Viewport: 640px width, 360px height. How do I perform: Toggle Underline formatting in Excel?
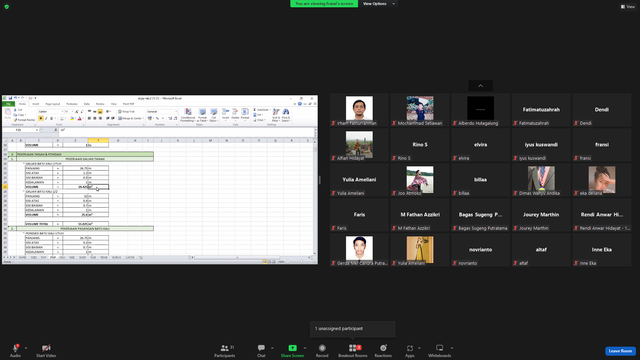coord(51,118)
